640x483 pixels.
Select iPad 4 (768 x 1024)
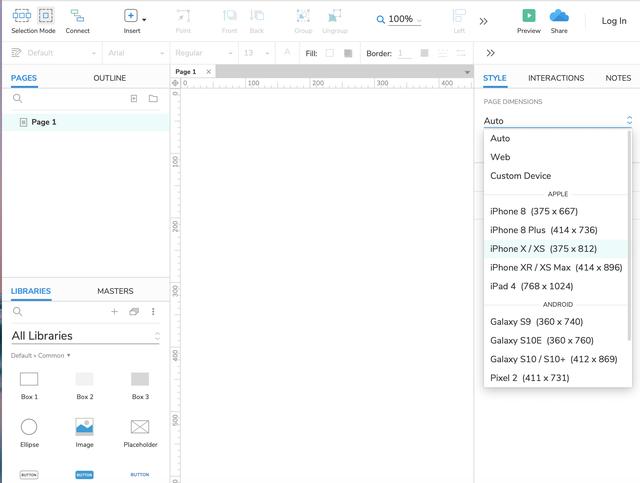pos(556,287)
